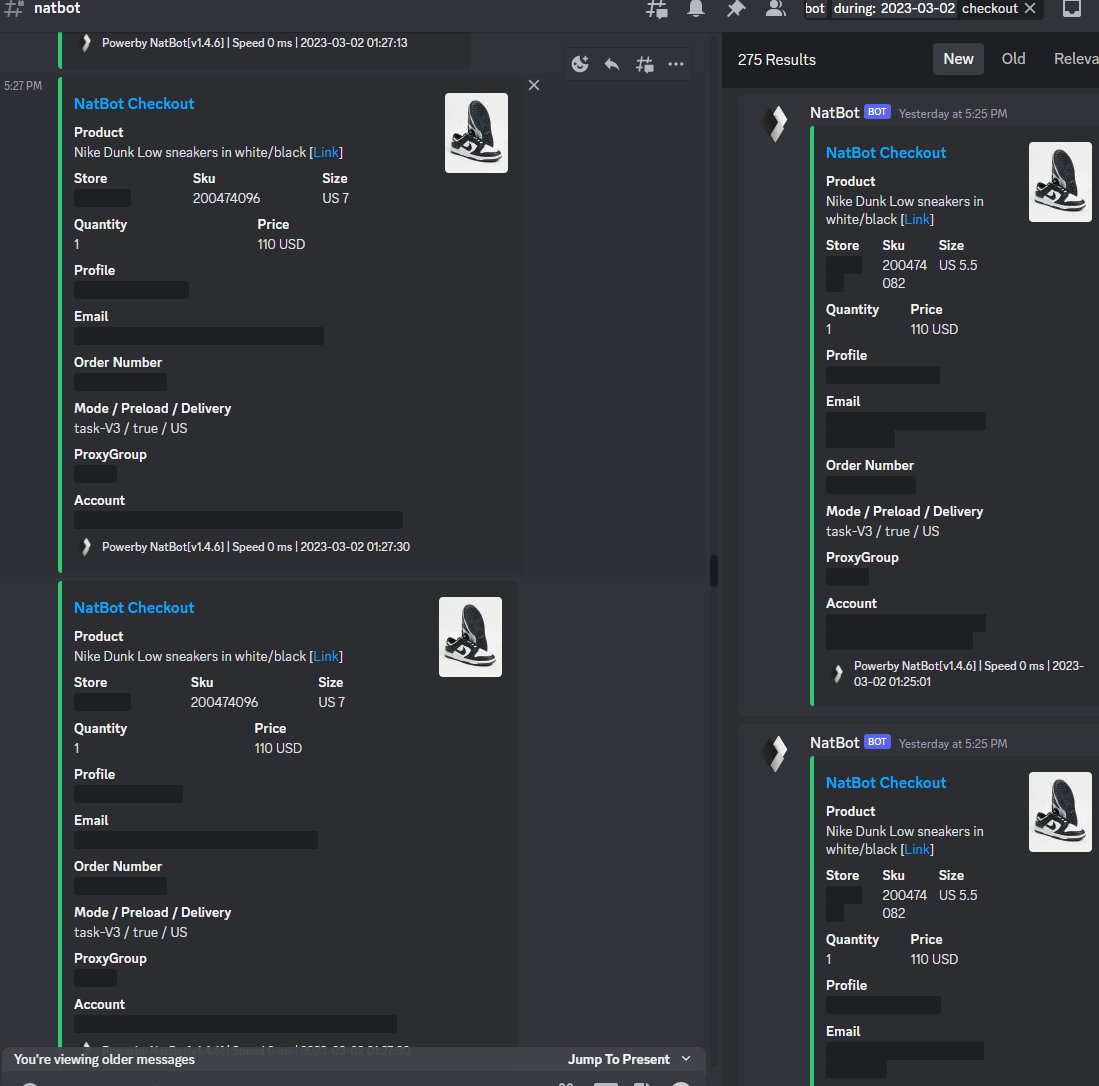
Task: Click the 5:27 PM message timestamp
Action: (22, 86)
